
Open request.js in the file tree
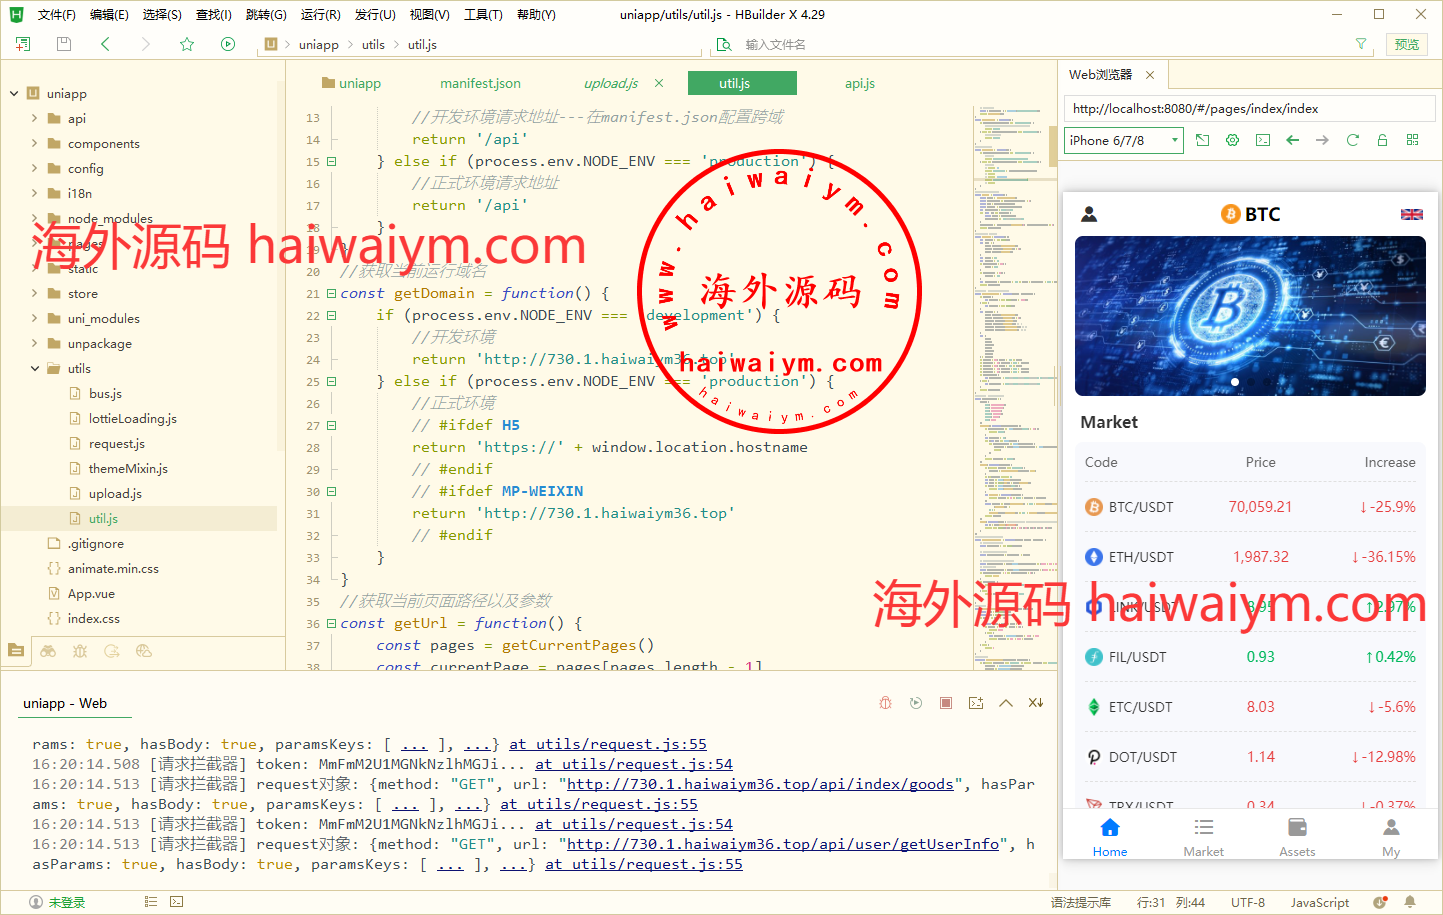click(x=116, y=443)
